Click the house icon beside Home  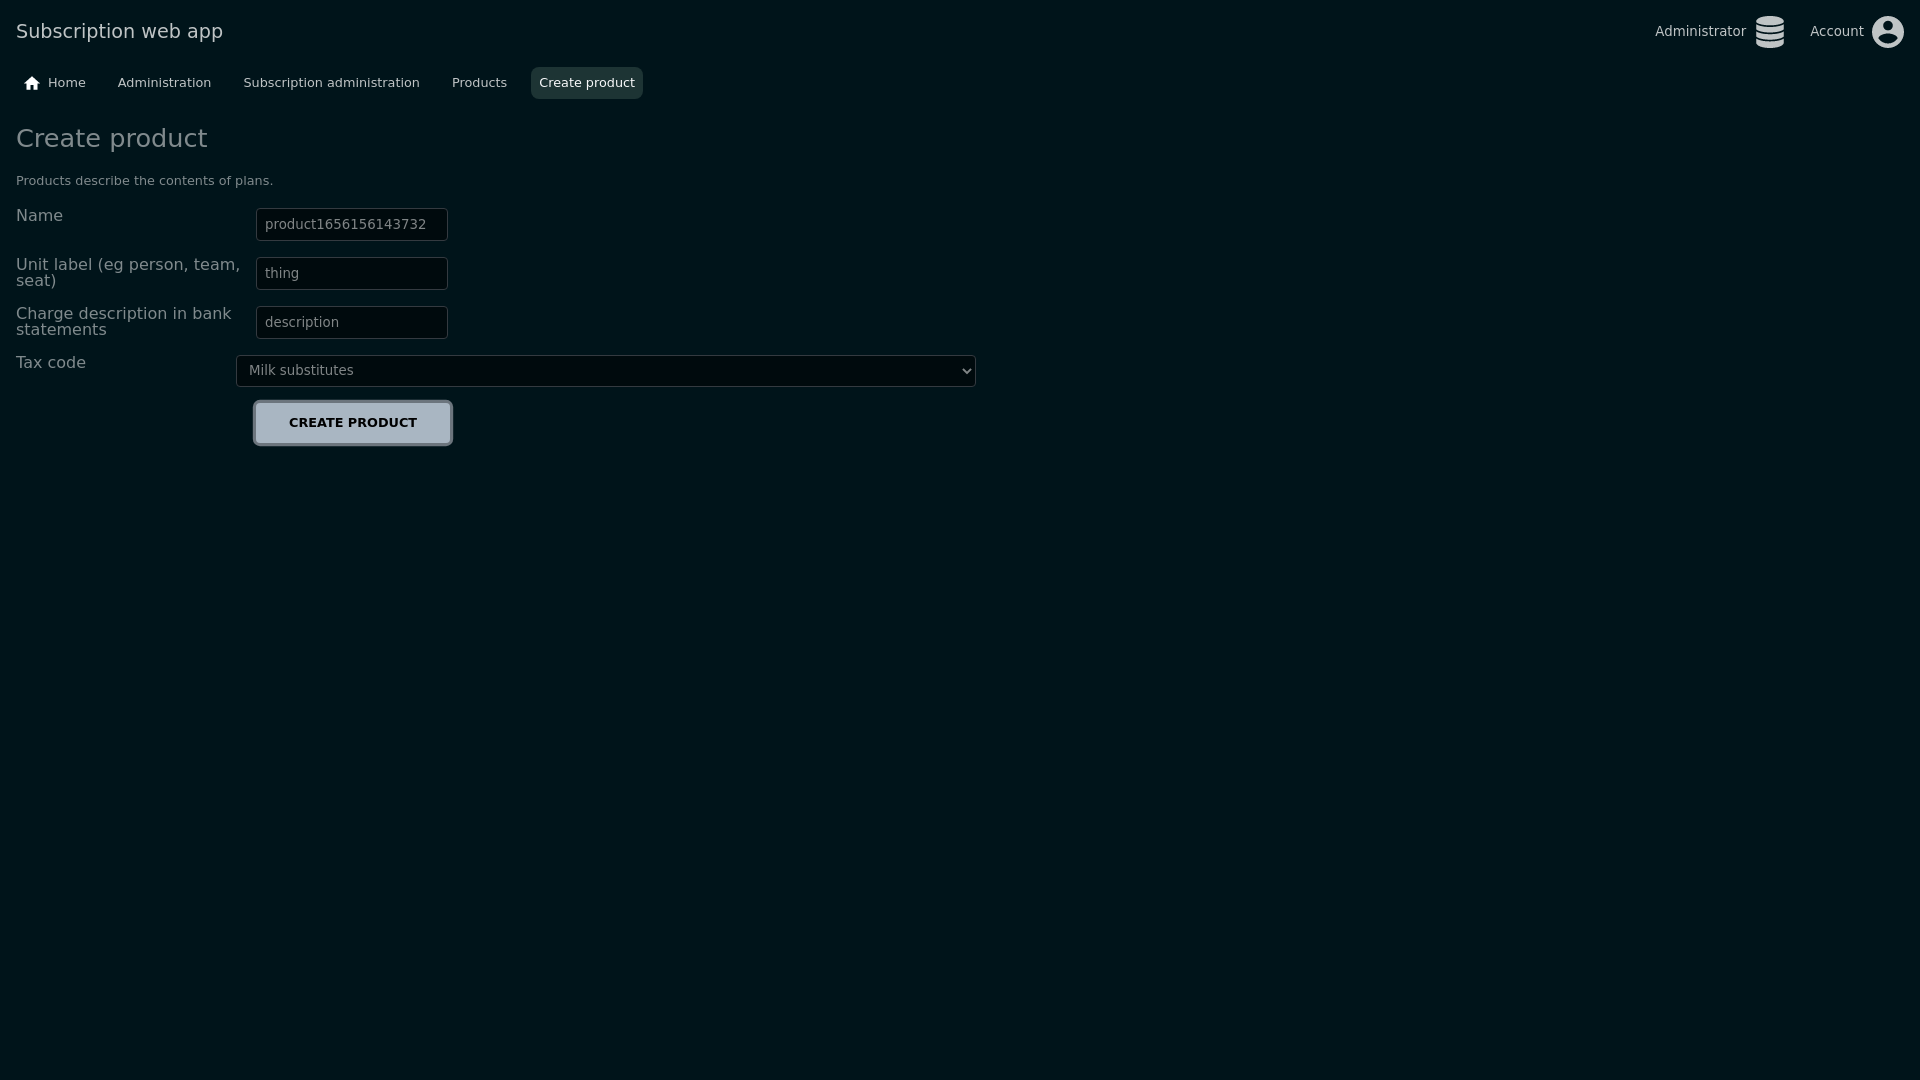tap(32, 83)
